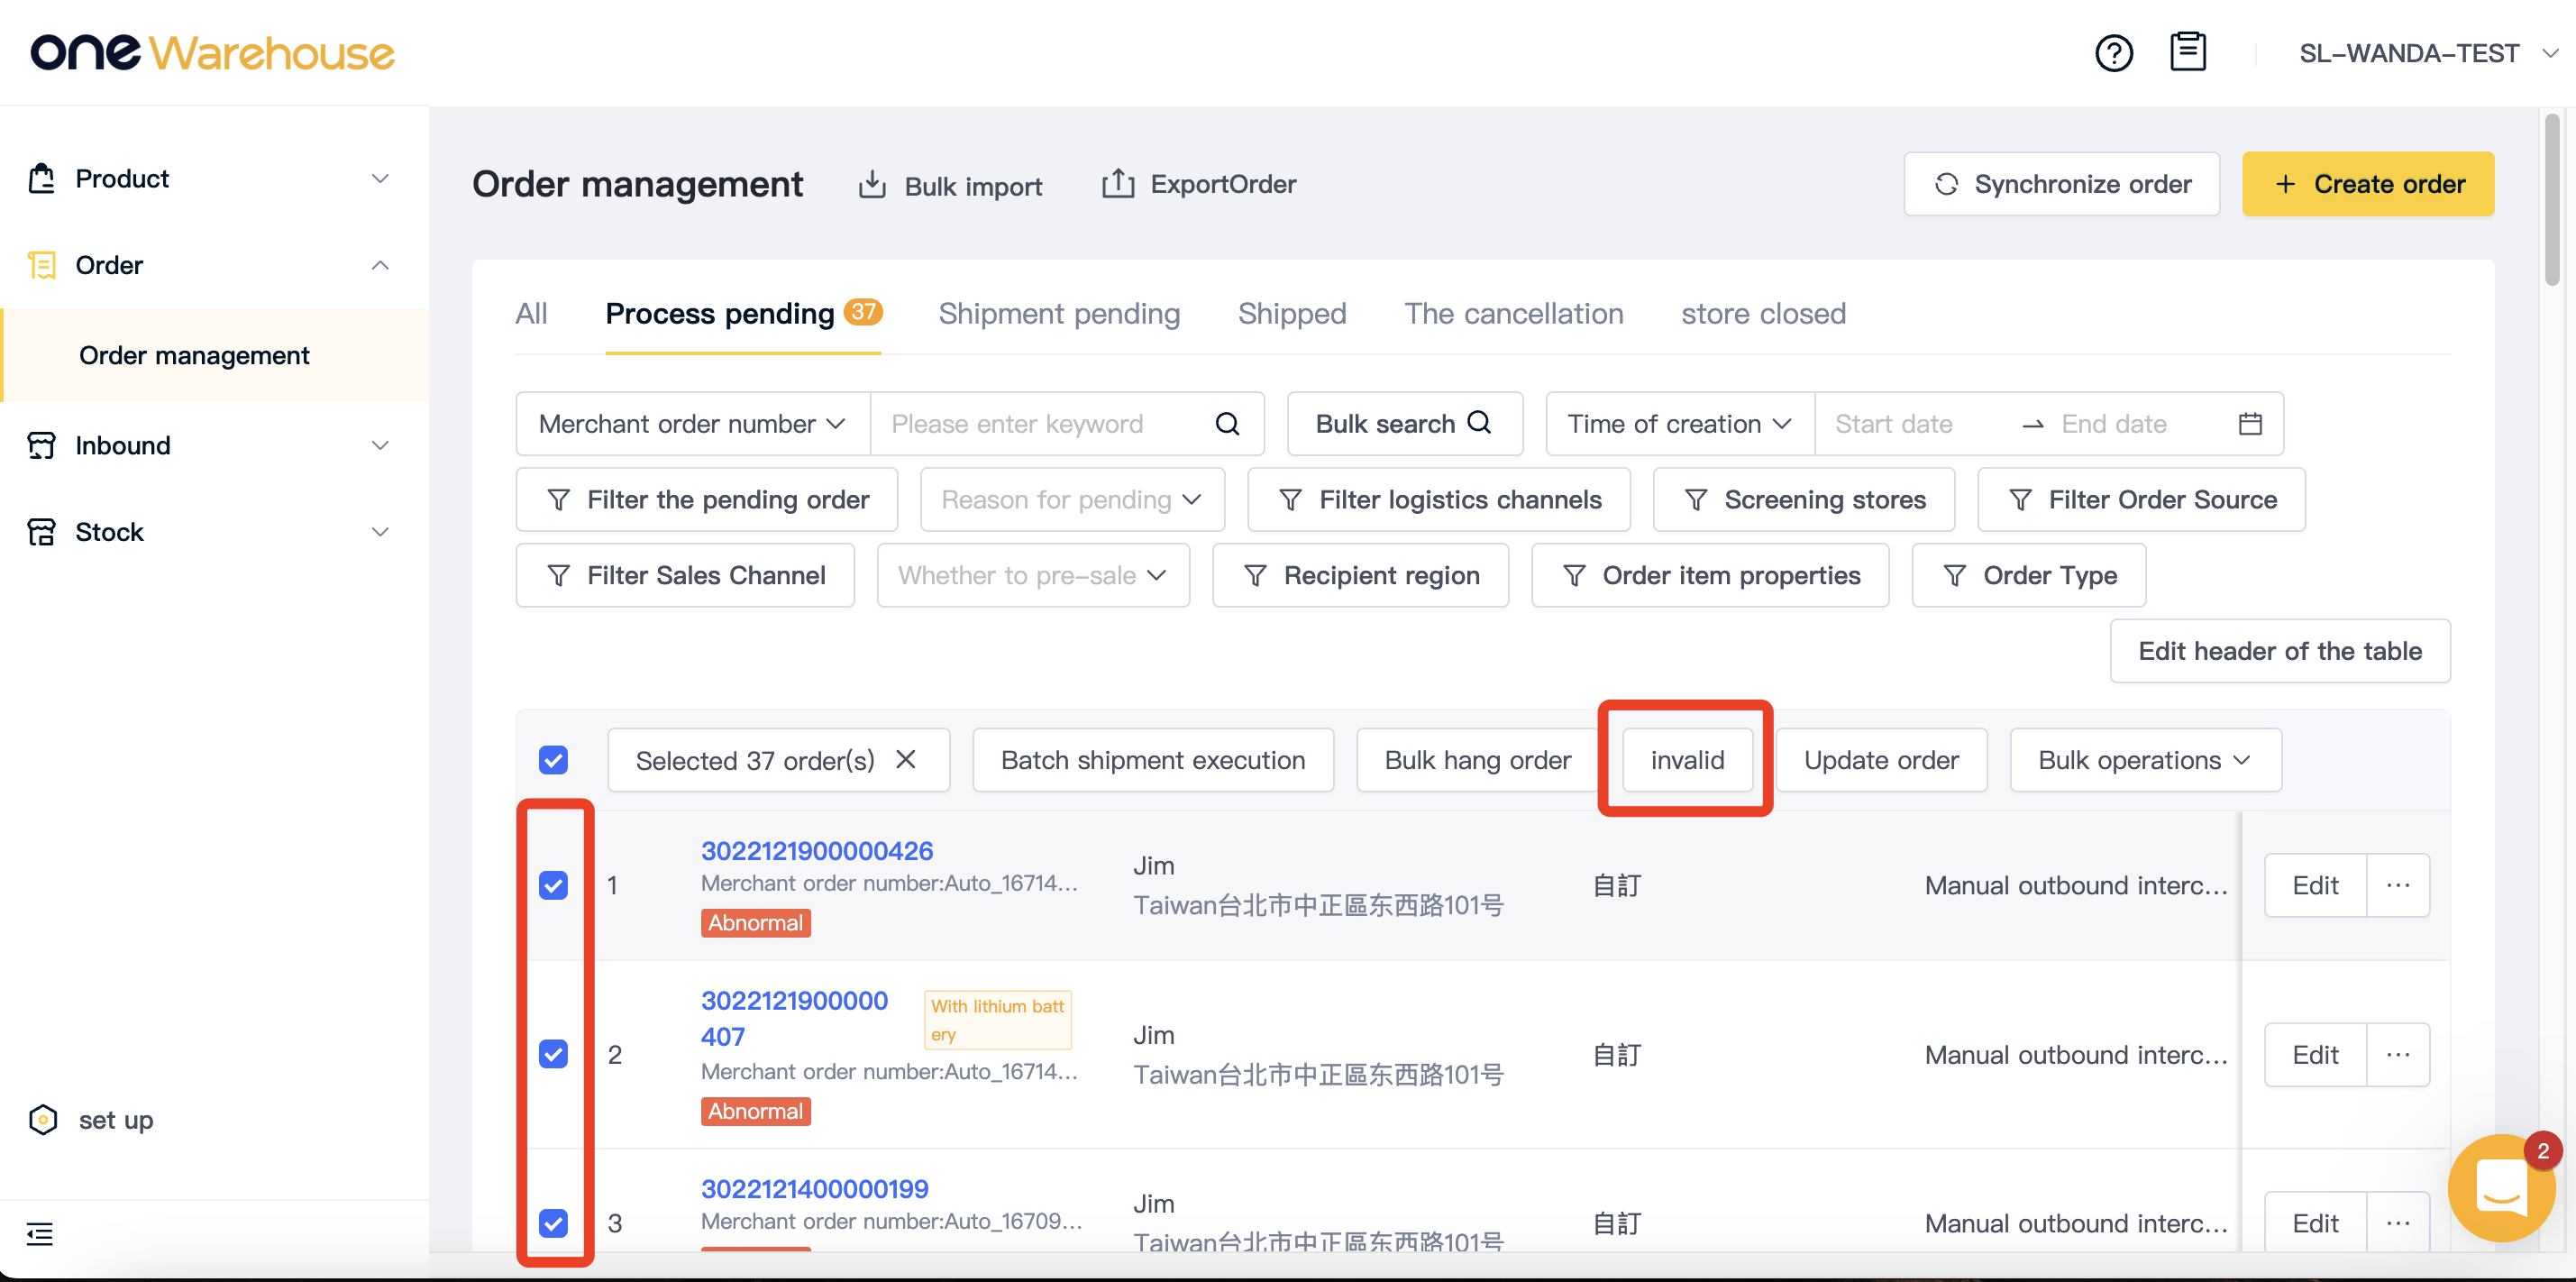Screen dimensions: 2576x1282
Task: Expand the Bulk operations dropdown
Action: click(x=2145, y=760)
